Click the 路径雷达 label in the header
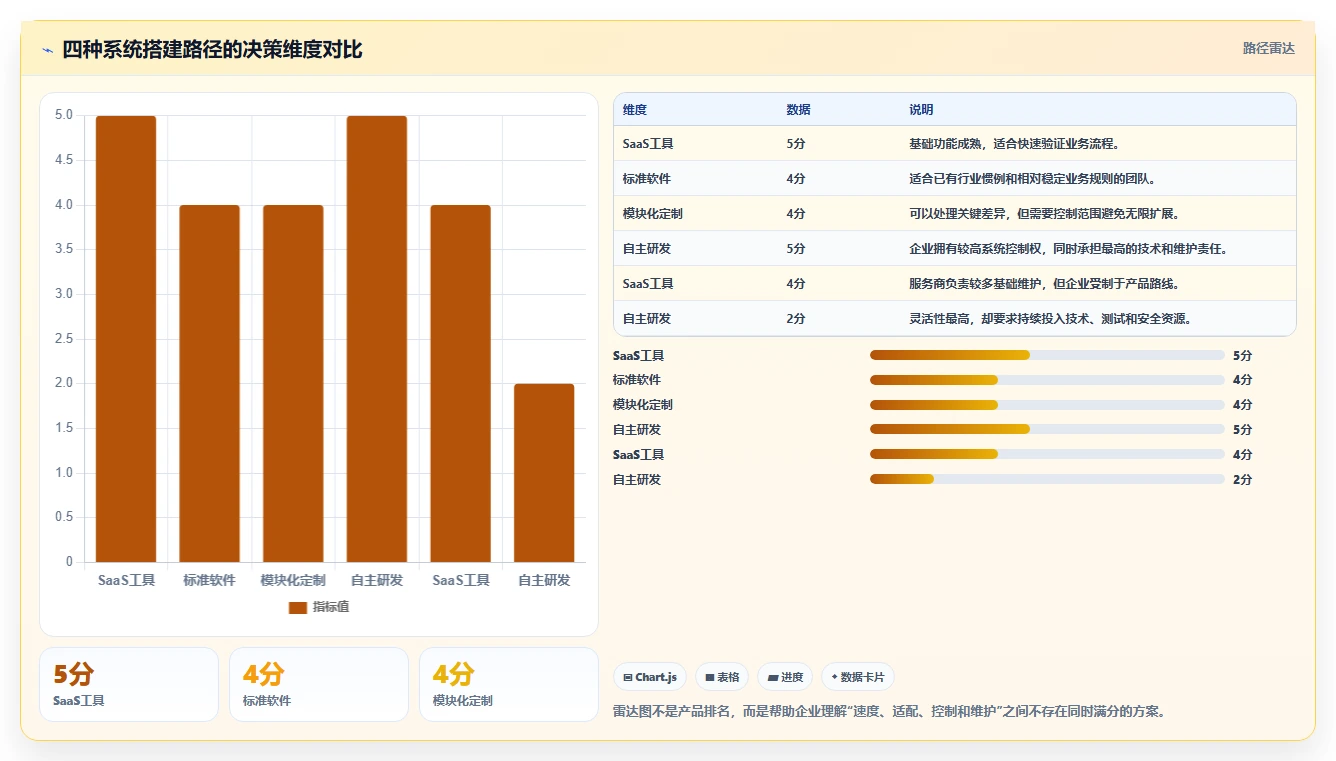The height and width of the screenshot is (761, 1336). (1268, 48)
